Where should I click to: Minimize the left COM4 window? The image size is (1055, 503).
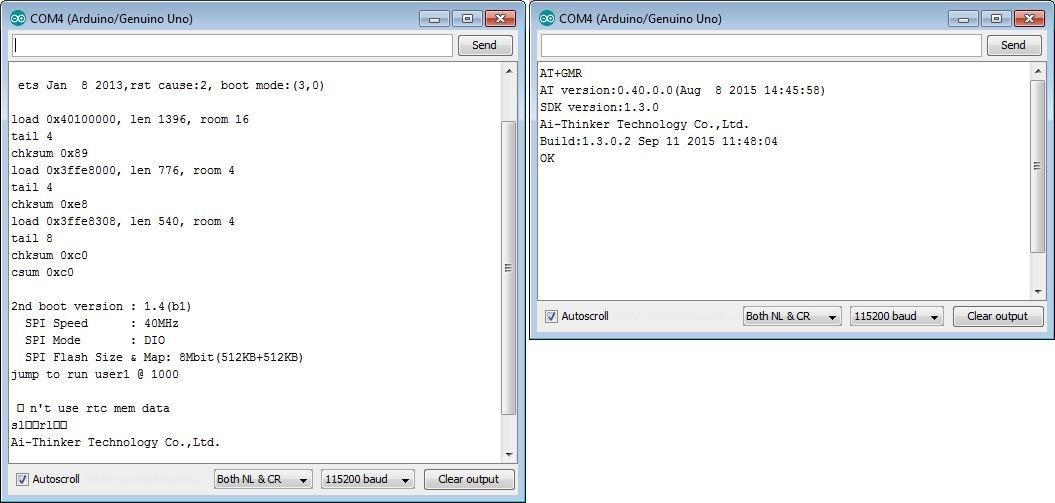tap(434, 19)
